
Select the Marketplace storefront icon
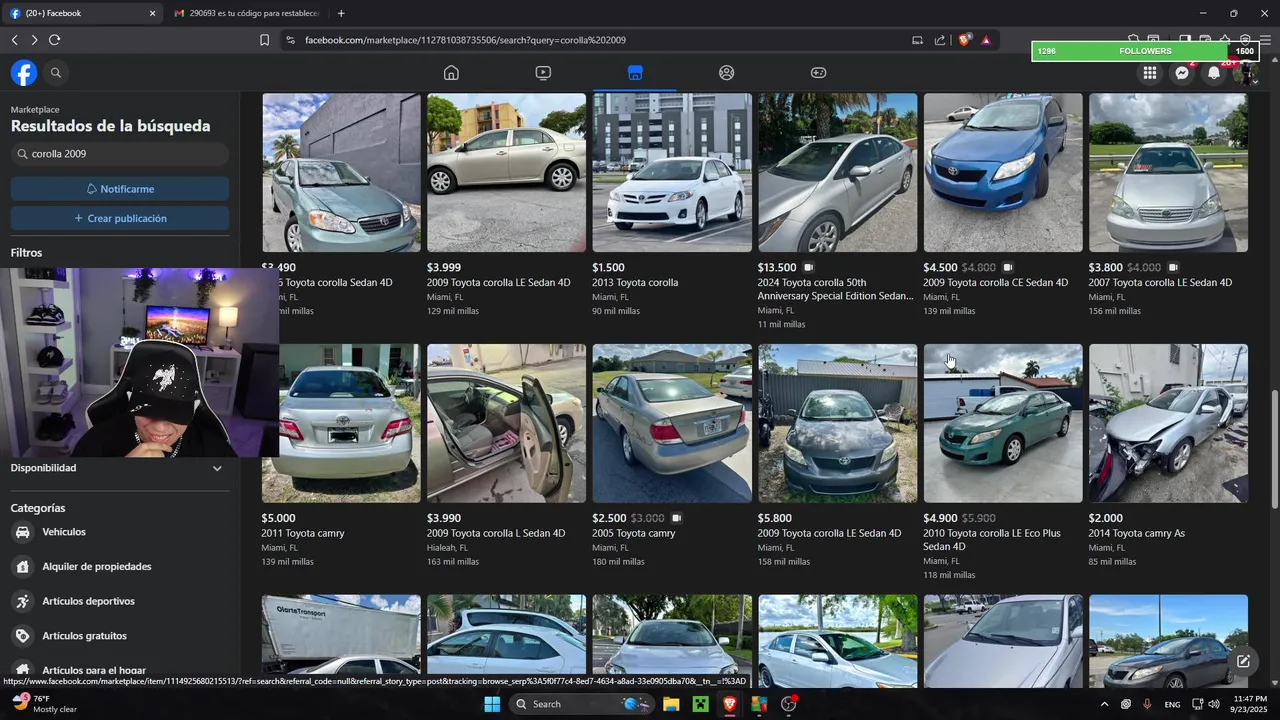[635, 73]
